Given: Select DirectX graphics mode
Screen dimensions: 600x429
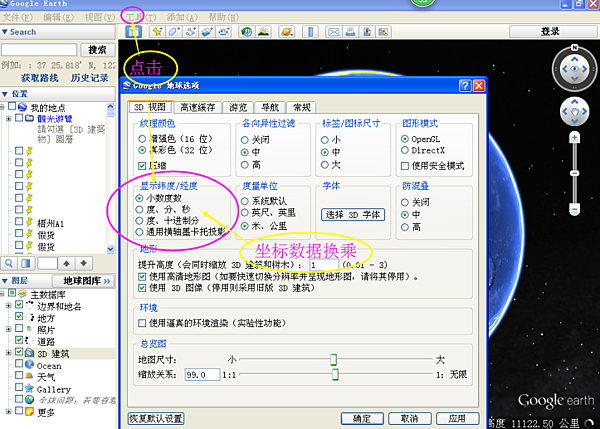Looking at the screenshot, I should 423,150.
